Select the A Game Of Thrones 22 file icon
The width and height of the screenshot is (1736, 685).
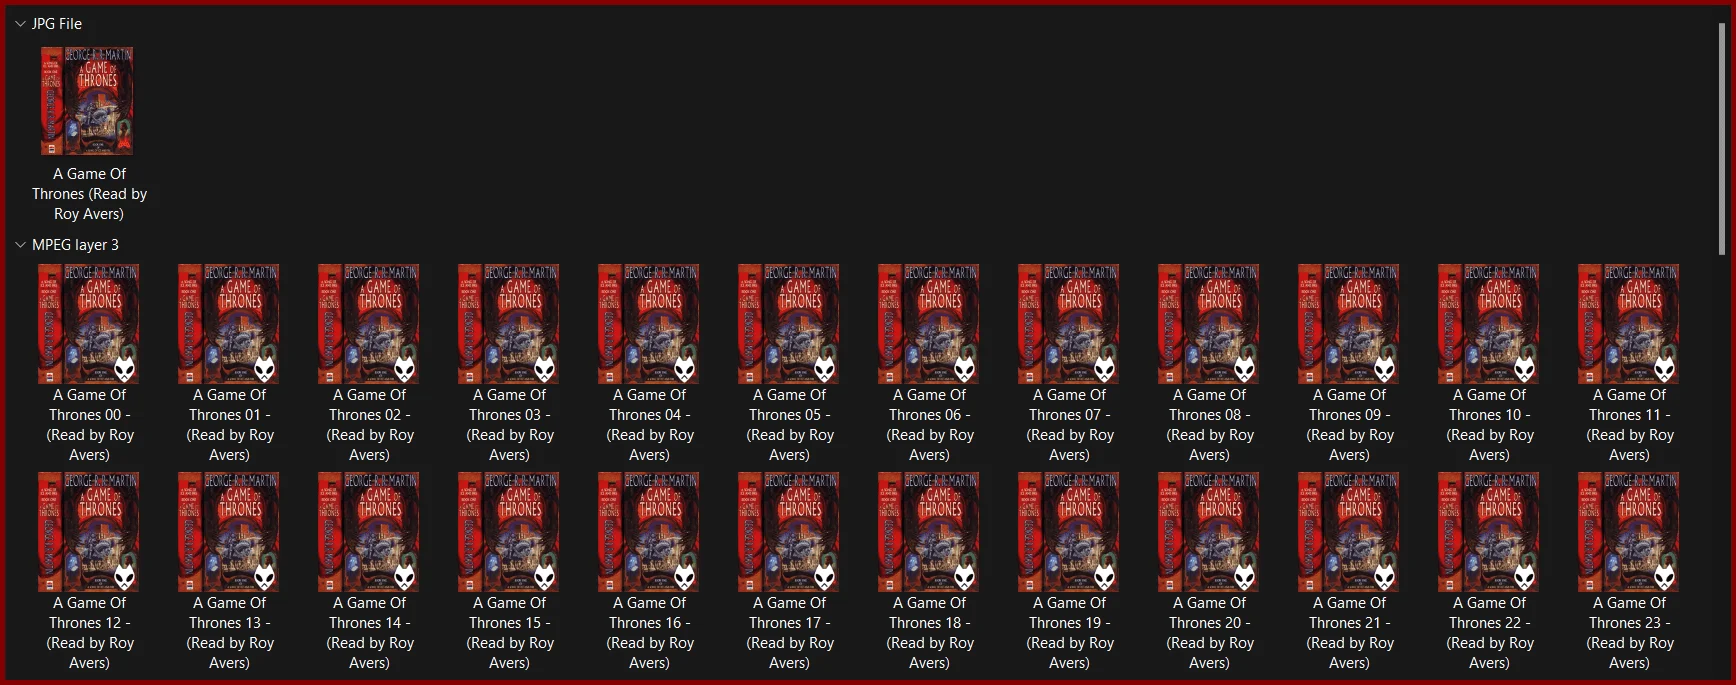[x=1489, y=532]
